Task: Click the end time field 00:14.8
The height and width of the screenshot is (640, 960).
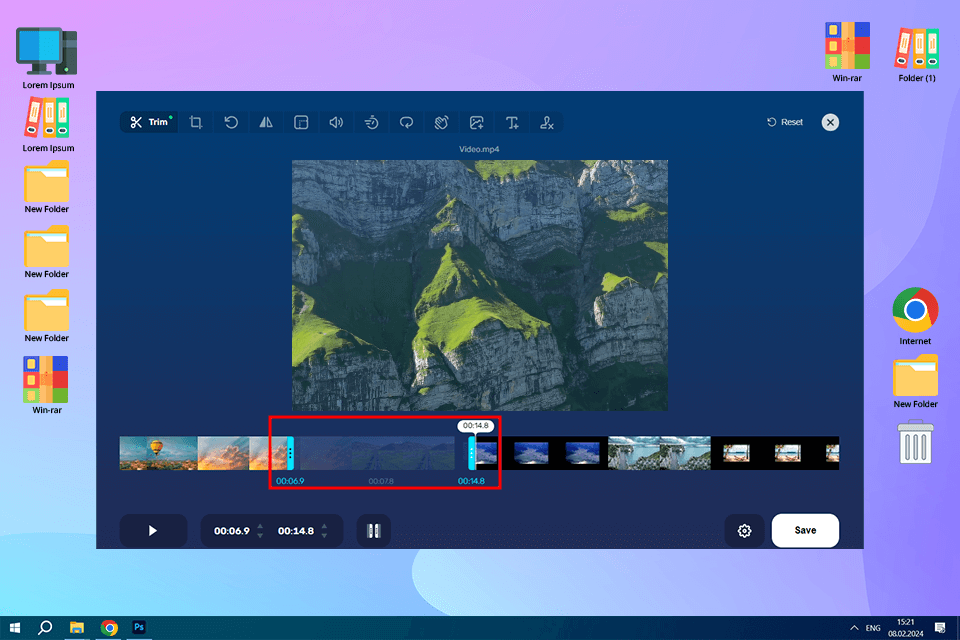Action: coord(296,531)
